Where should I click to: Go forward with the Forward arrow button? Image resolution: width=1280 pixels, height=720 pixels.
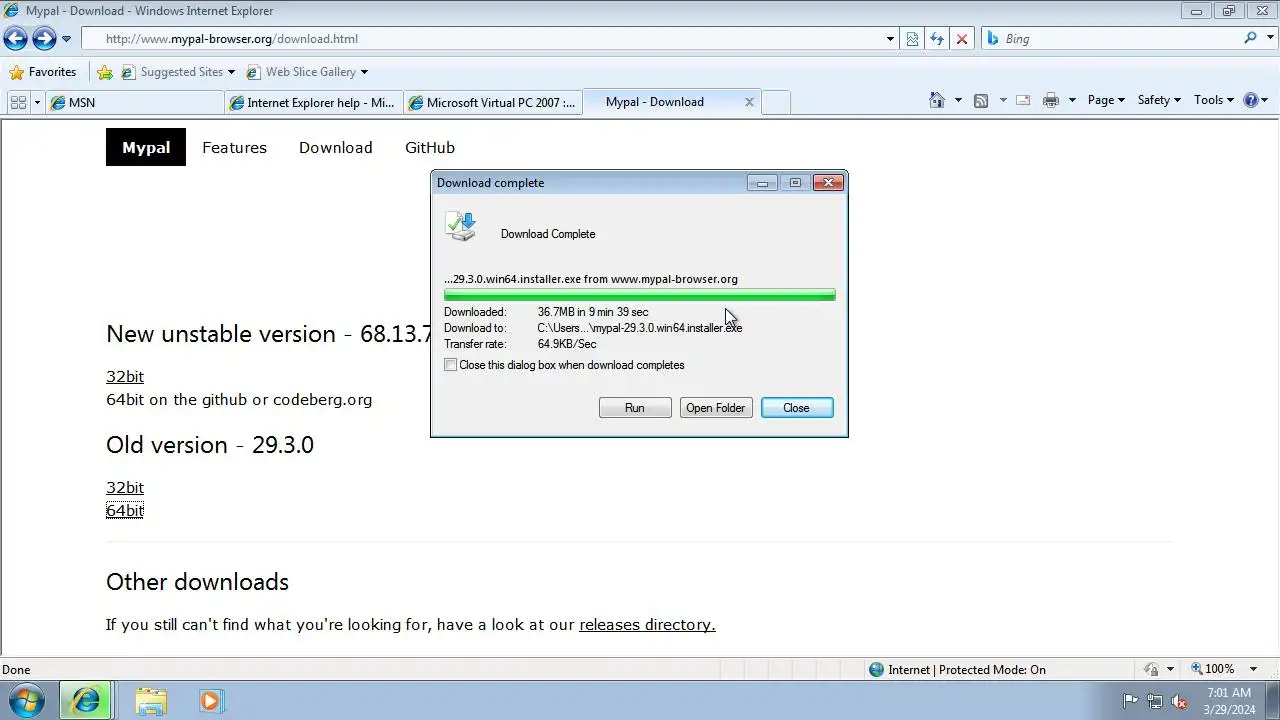click(x=44, y=38)
